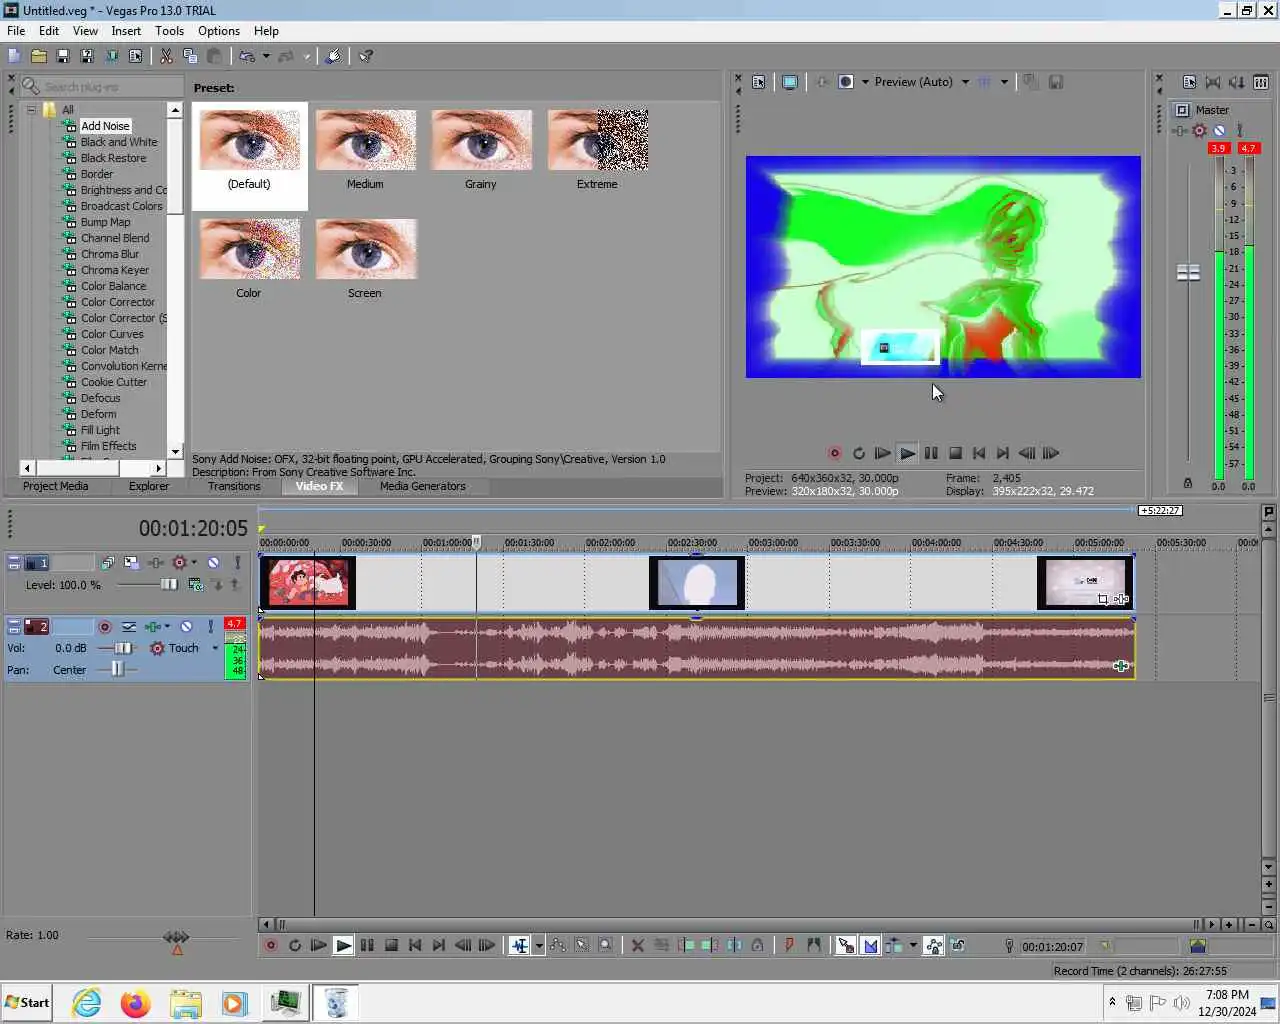The height and width of the screenshot is (1024, 1280).
Task: Open track 1 automation settings dropdown arrow
Action: (194, 563)
